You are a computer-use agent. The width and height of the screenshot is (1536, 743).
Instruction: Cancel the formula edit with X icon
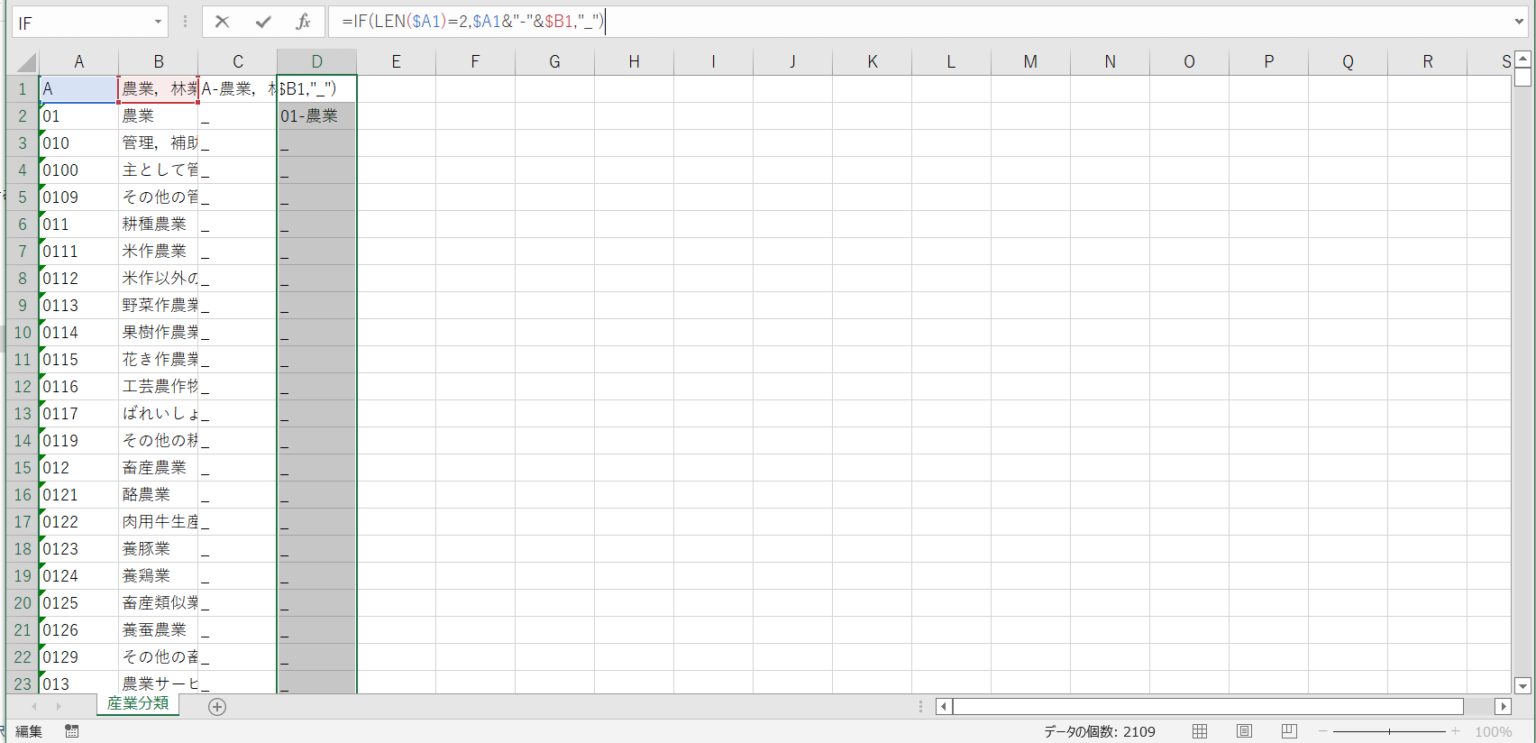point(222,21)
